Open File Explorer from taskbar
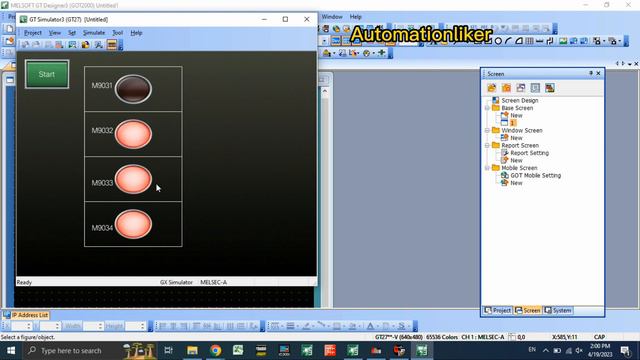Screen dimensions: 640x360 click(192, 350)
